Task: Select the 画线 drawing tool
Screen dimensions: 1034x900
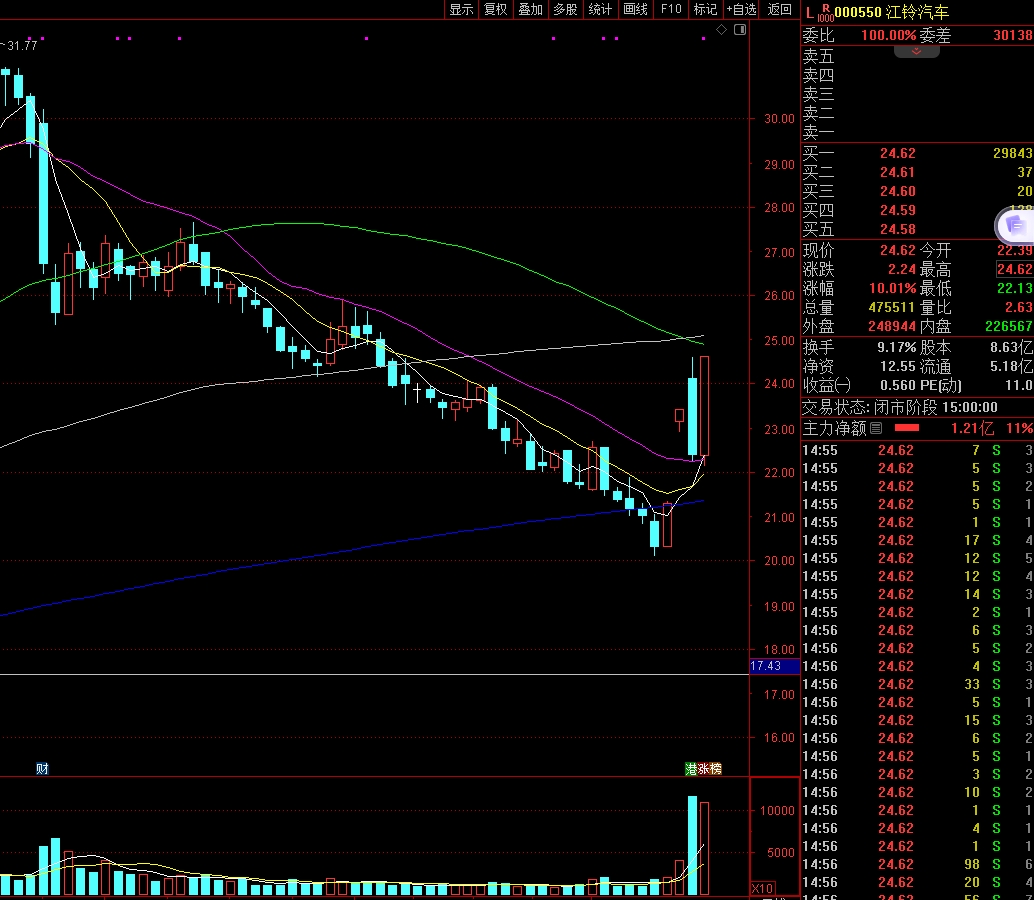Action: click(x=635, y=9)
